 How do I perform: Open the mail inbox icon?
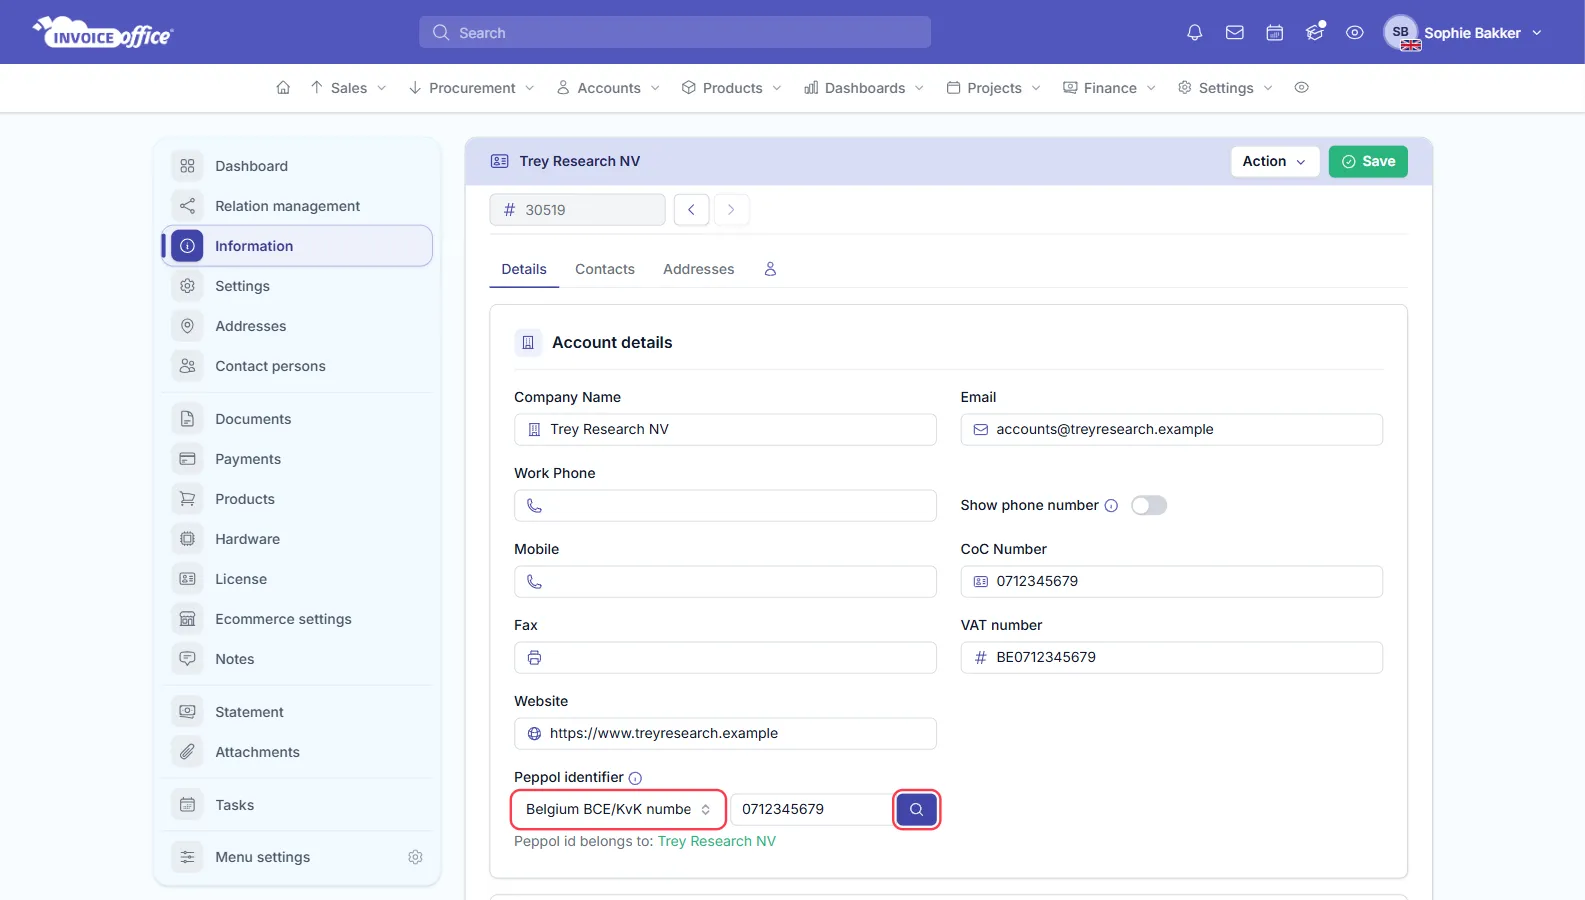pyautogui.click(x=1235, y=33)
